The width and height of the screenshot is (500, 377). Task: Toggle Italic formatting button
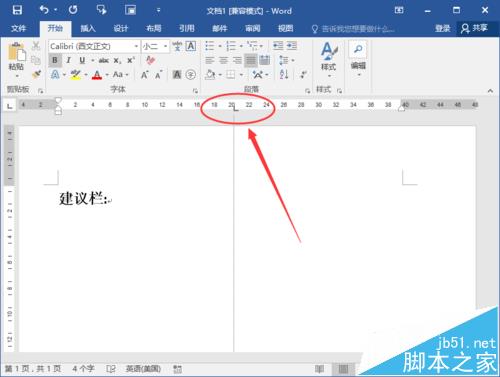tap(68, 60)
